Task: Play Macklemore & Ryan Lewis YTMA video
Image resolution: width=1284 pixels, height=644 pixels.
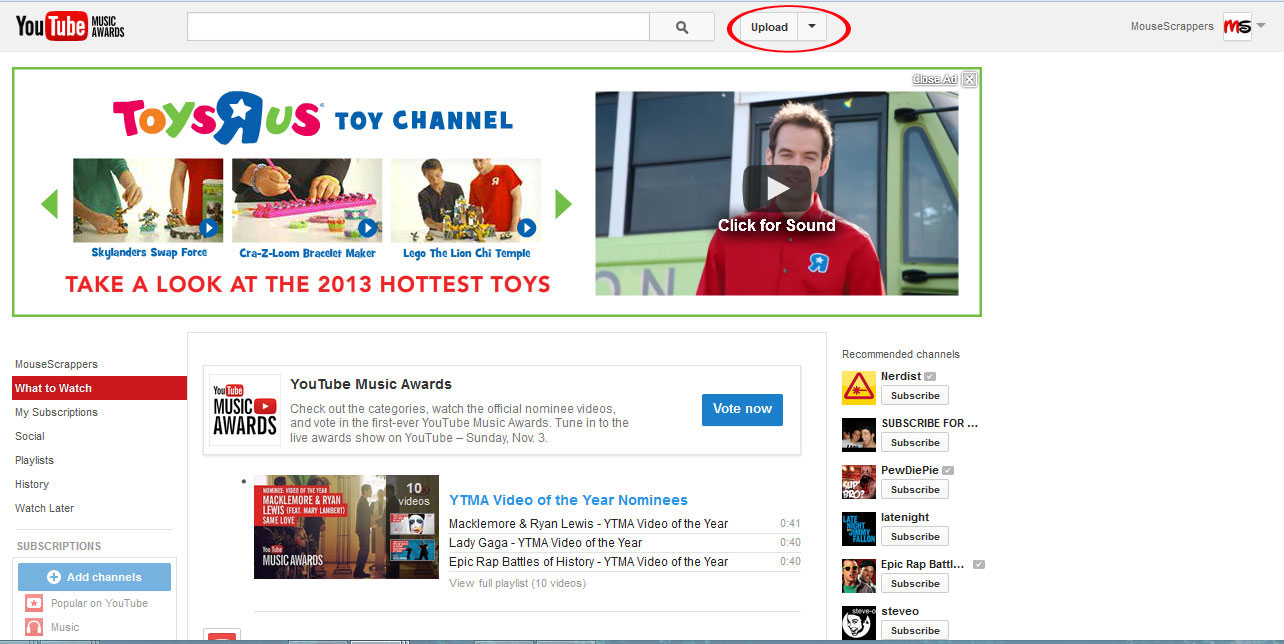Action: click(x=588, y=523)
